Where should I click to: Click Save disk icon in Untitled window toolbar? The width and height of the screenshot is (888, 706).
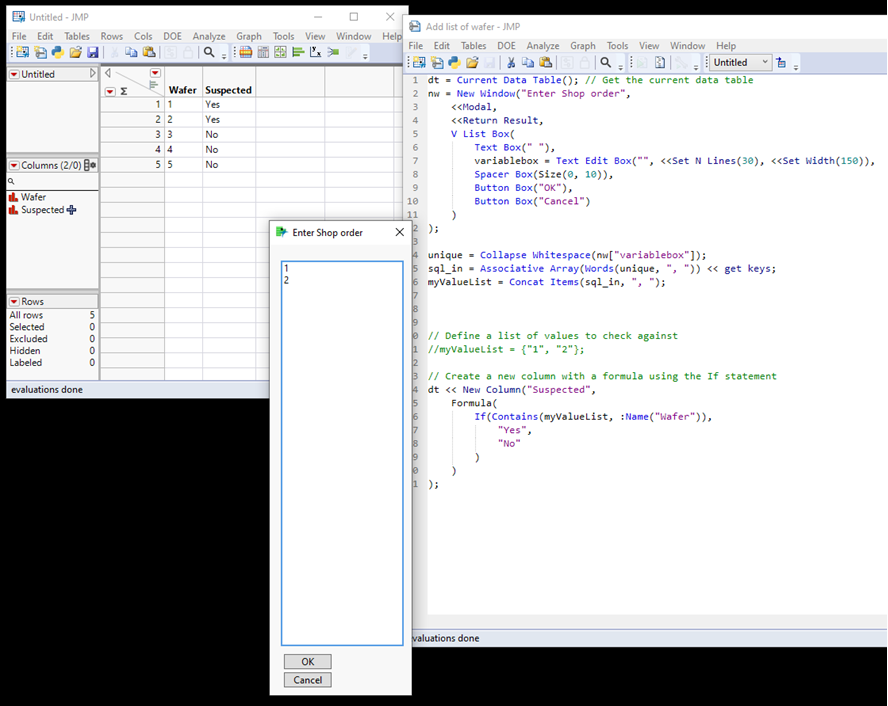(x=93, y=53)
